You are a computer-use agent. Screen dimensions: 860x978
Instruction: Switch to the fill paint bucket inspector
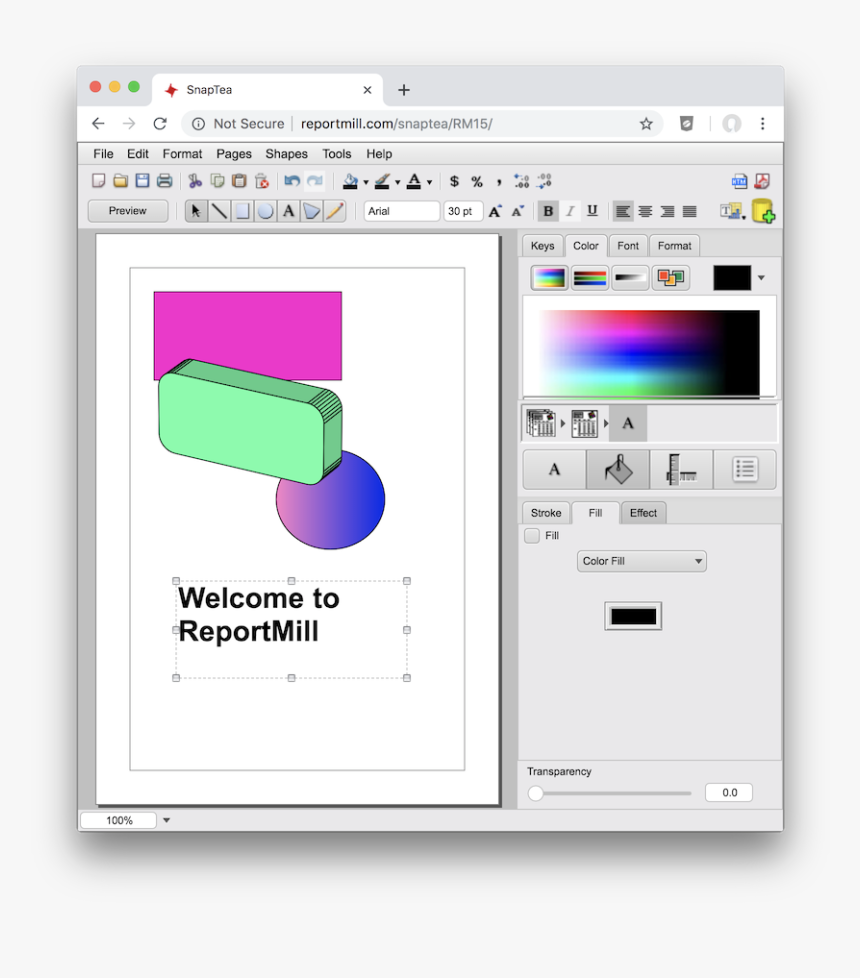pyautogui.click(x=617, y=469)
